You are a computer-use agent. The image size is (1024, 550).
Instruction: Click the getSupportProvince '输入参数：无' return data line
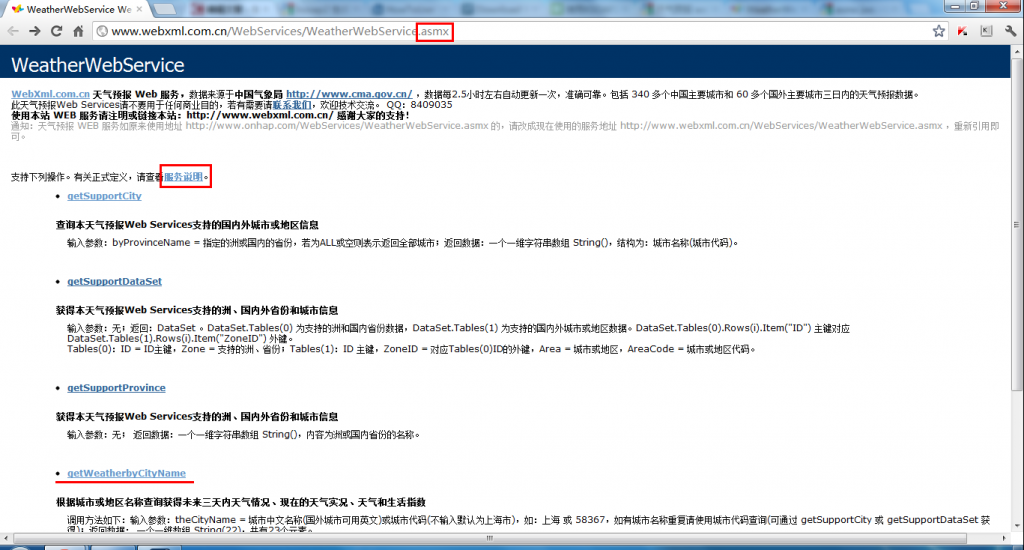pyautogui.click(x=244, y=434)
